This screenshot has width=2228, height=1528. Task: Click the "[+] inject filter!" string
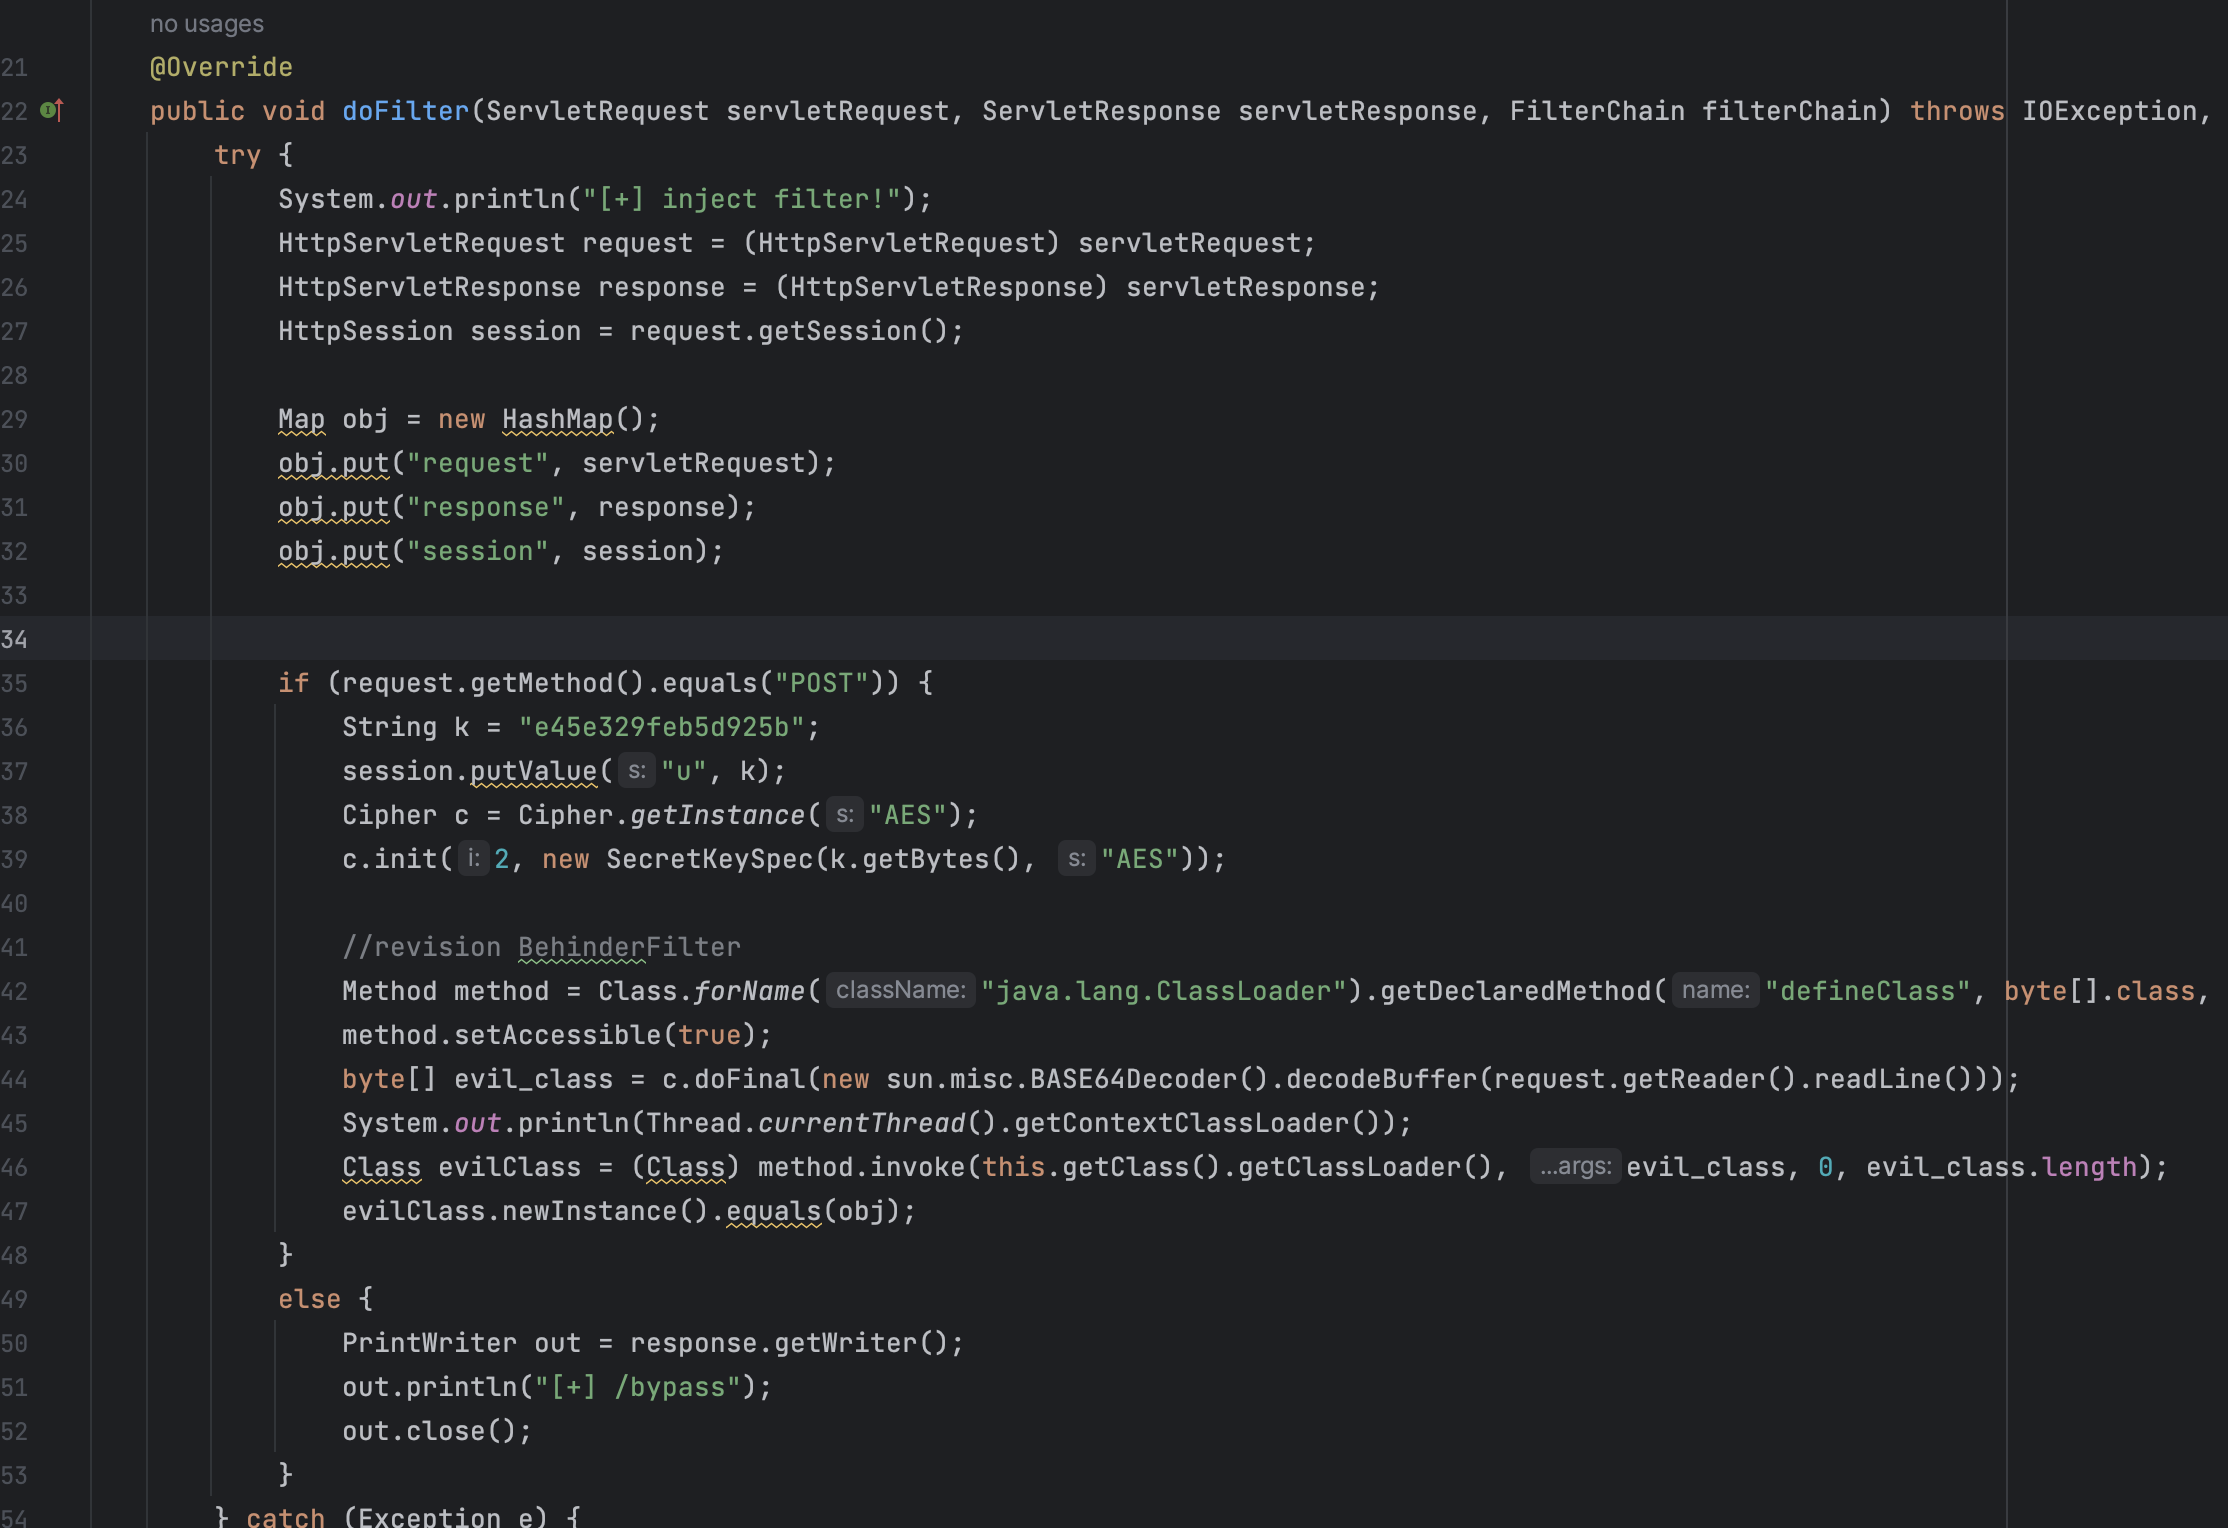point(742,199)
